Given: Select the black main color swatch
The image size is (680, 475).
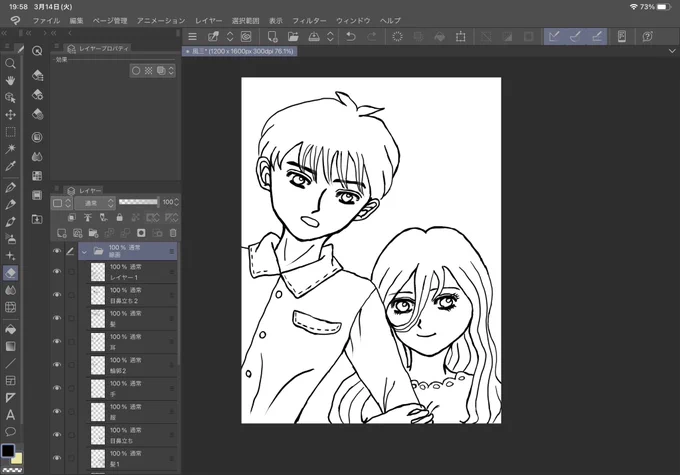Looking at the screenshot, I should tap(7, 450).
